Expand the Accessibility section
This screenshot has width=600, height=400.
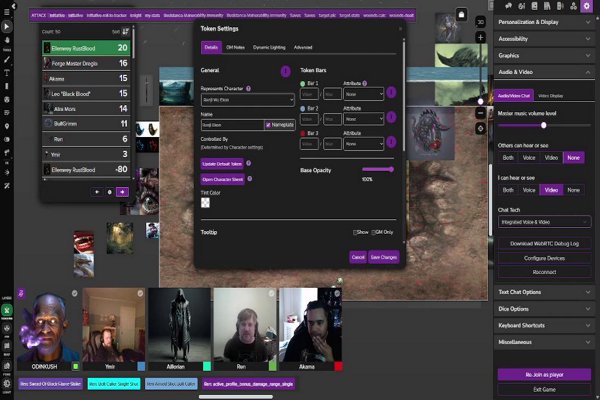pos(544,39)
